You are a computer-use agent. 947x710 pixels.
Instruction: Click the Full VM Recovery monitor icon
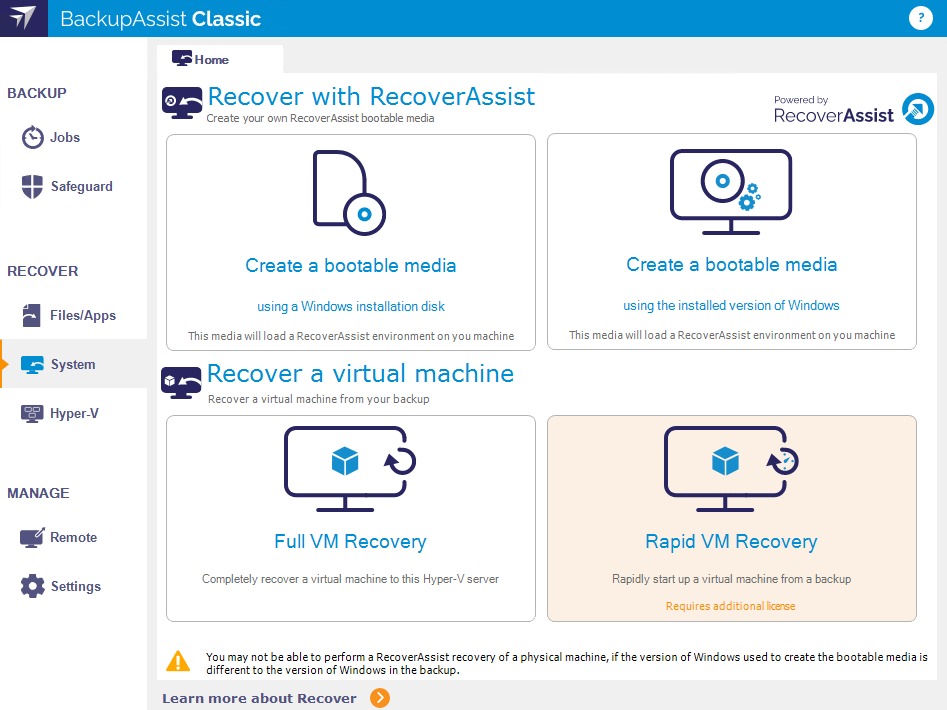pyautogui.click(x=350, y=469)
